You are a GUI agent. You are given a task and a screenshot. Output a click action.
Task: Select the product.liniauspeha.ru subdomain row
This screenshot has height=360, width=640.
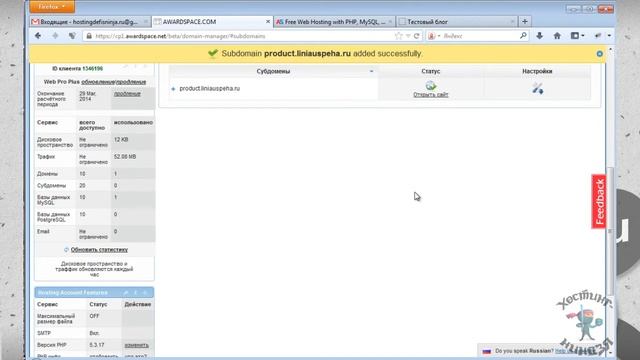pos(273,88)
